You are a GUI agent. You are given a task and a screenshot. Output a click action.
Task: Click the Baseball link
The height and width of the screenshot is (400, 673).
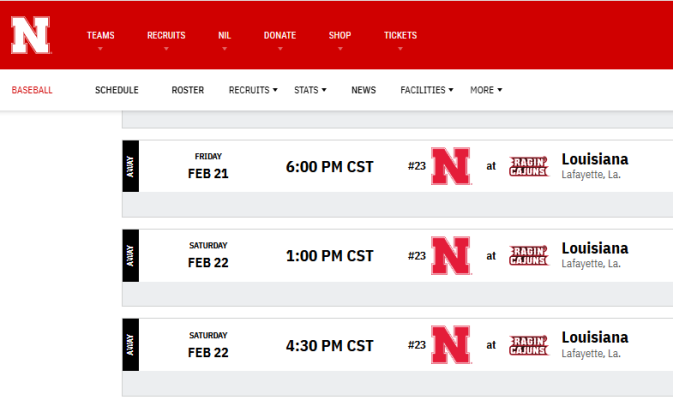point(32,90)
